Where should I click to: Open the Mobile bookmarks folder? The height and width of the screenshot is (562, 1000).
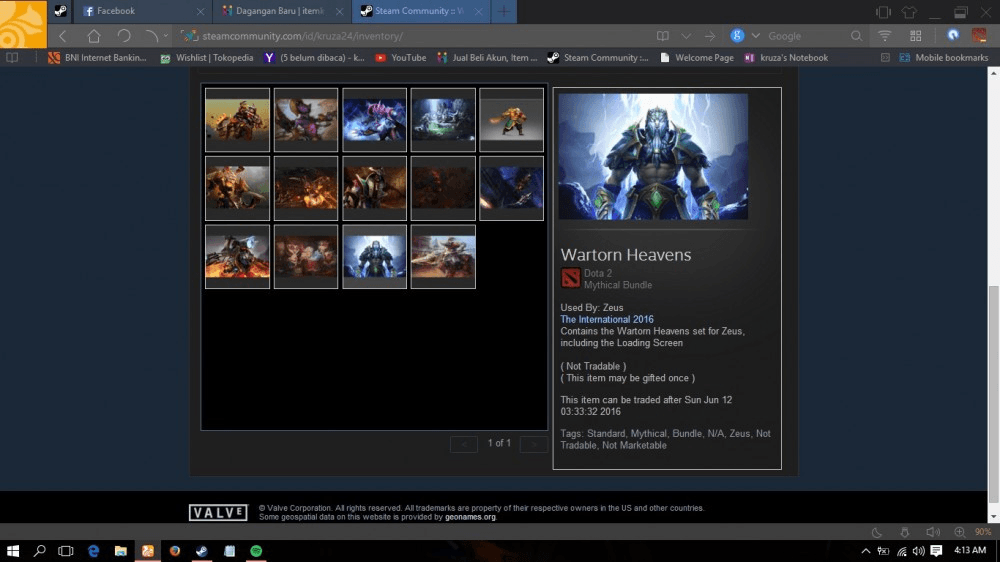[x=944, y=57]
